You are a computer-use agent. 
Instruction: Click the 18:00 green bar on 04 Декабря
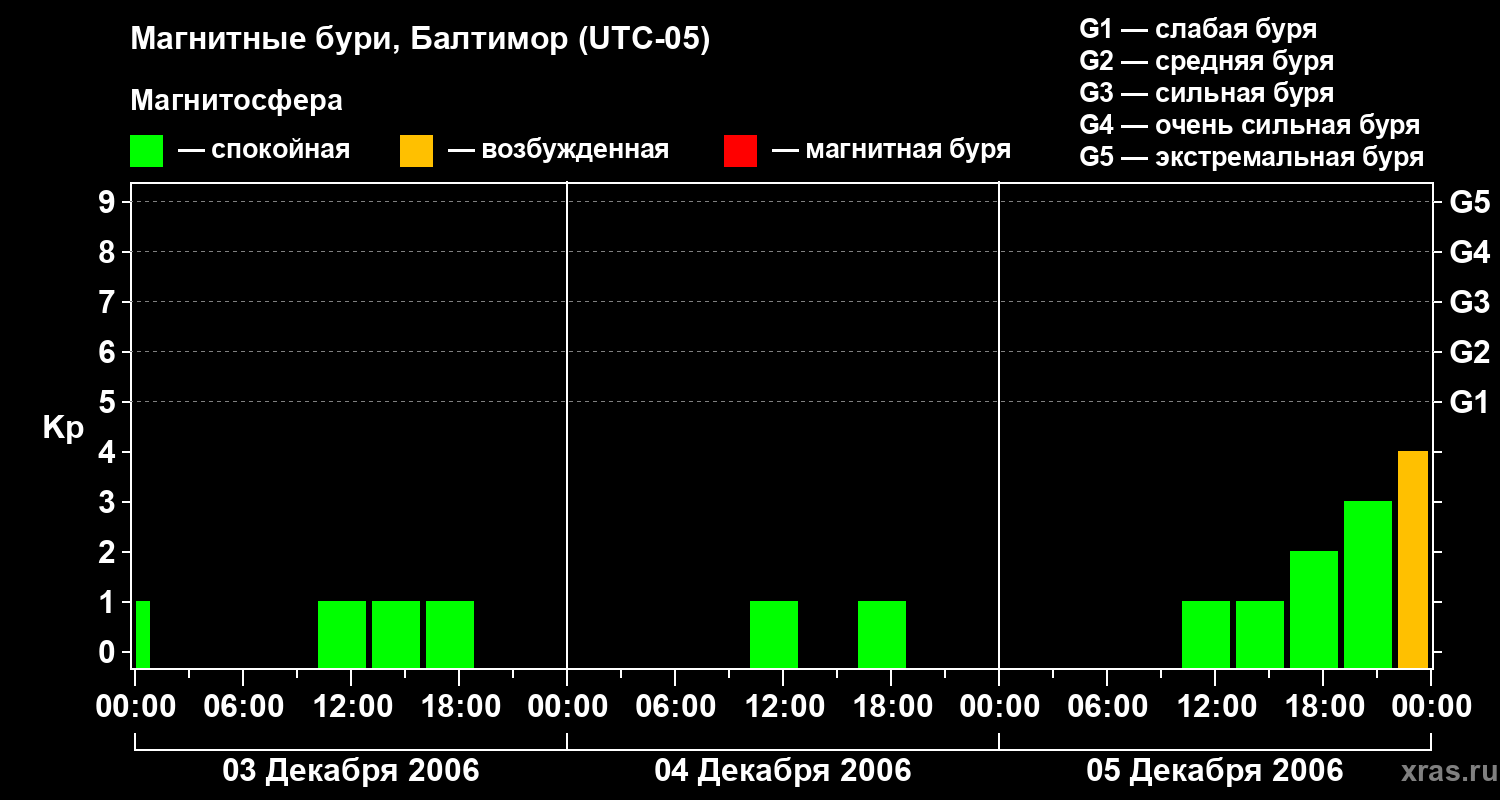882,635
